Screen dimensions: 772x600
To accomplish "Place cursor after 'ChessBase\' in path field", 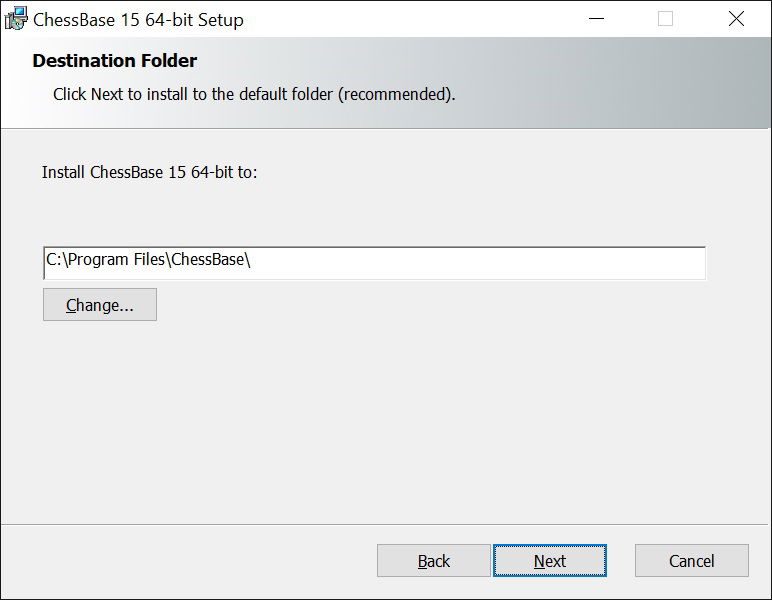I will click(x=251, y=260).
